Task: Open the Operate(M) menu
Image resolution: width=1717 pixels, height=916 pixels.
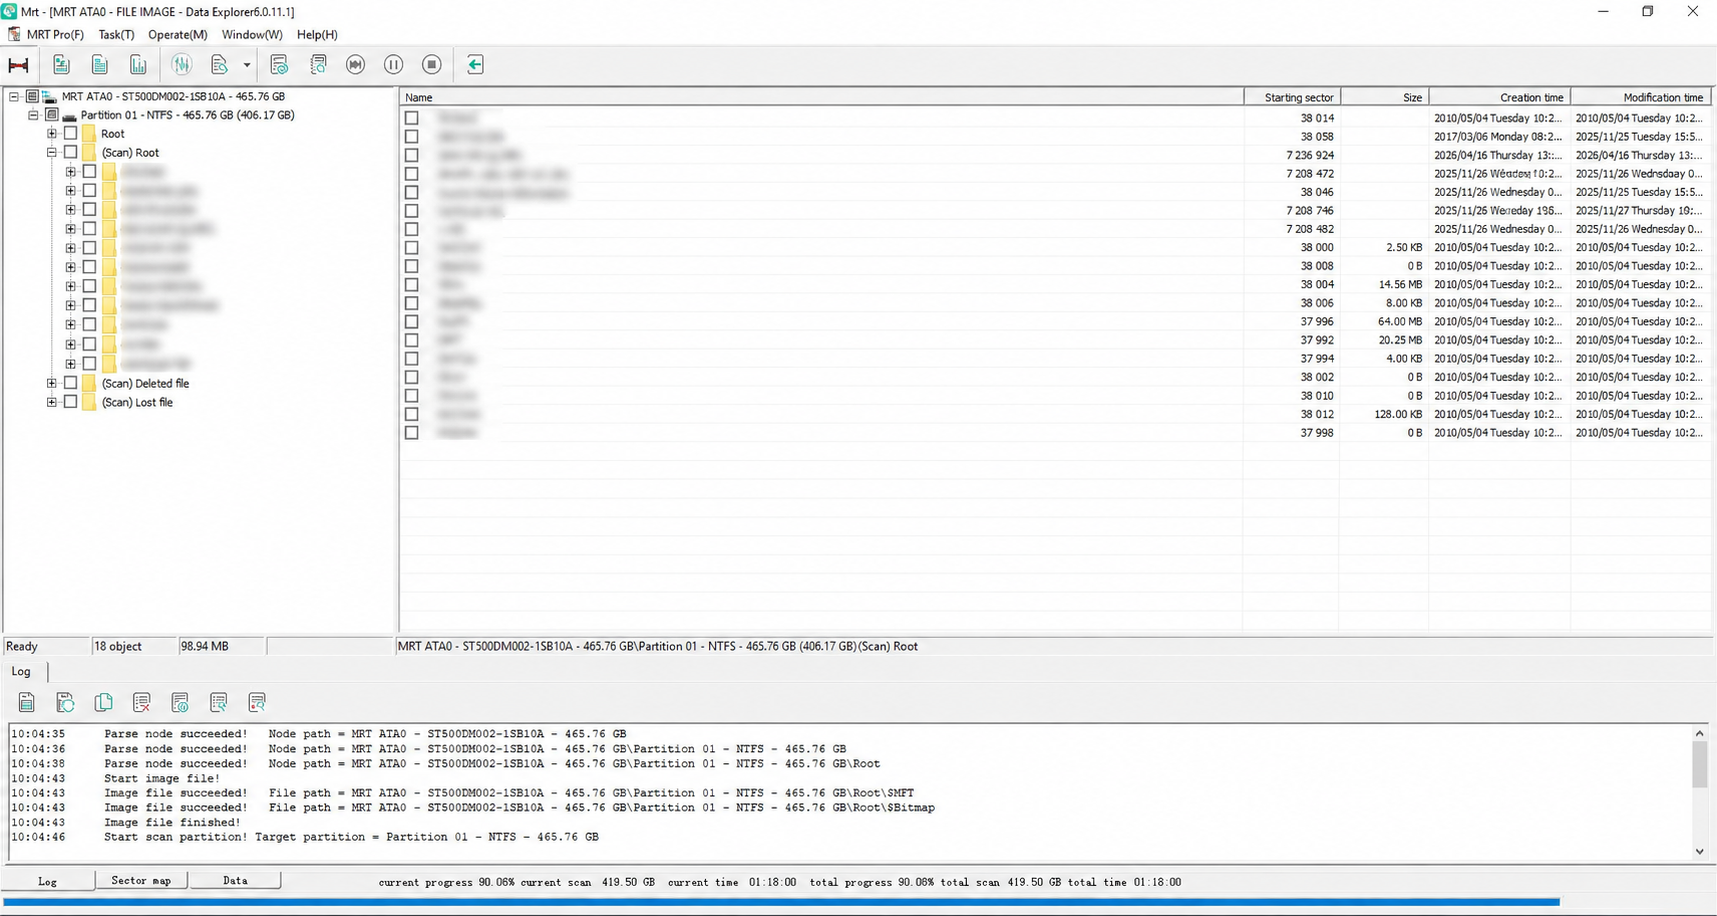Action: 178,35
